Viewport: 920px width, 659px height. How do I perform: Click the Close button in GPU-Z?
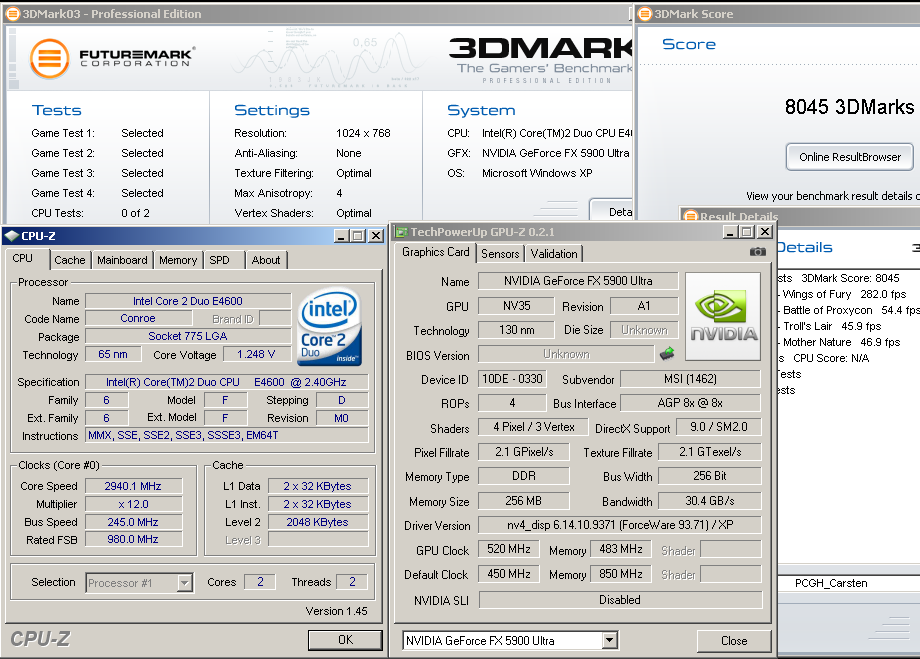(x=733, y=641)
